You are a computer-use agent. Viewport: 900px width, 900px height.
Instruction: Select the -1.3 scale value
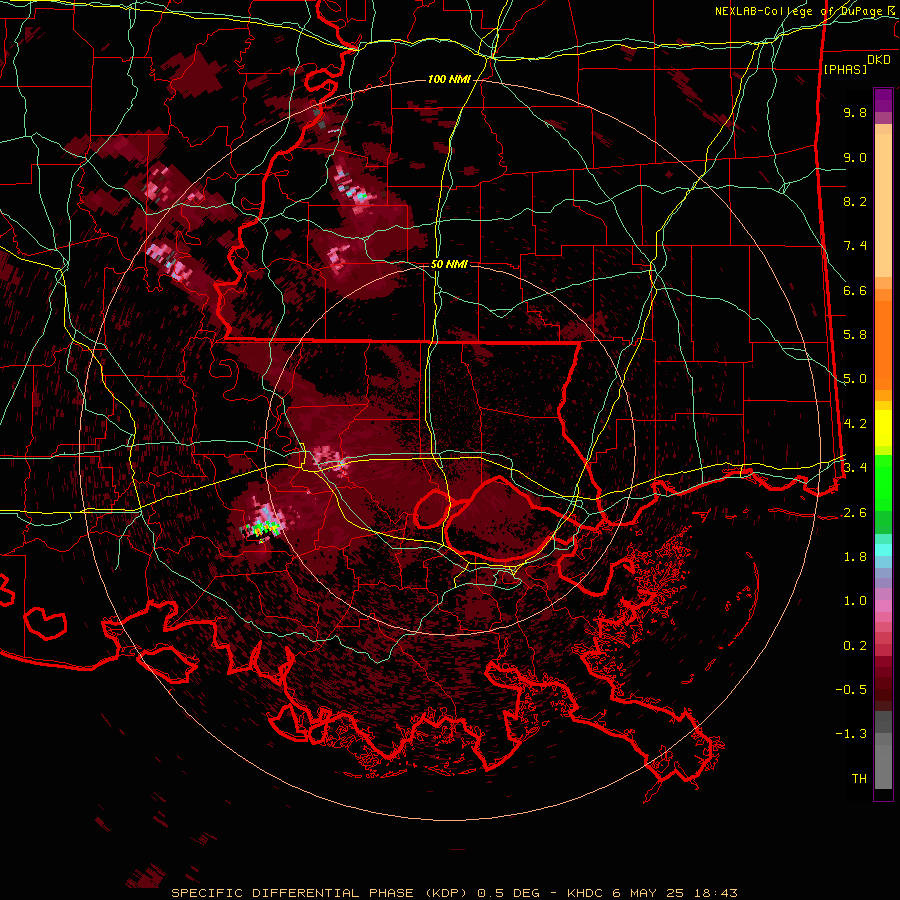click(x=851, y=734)
